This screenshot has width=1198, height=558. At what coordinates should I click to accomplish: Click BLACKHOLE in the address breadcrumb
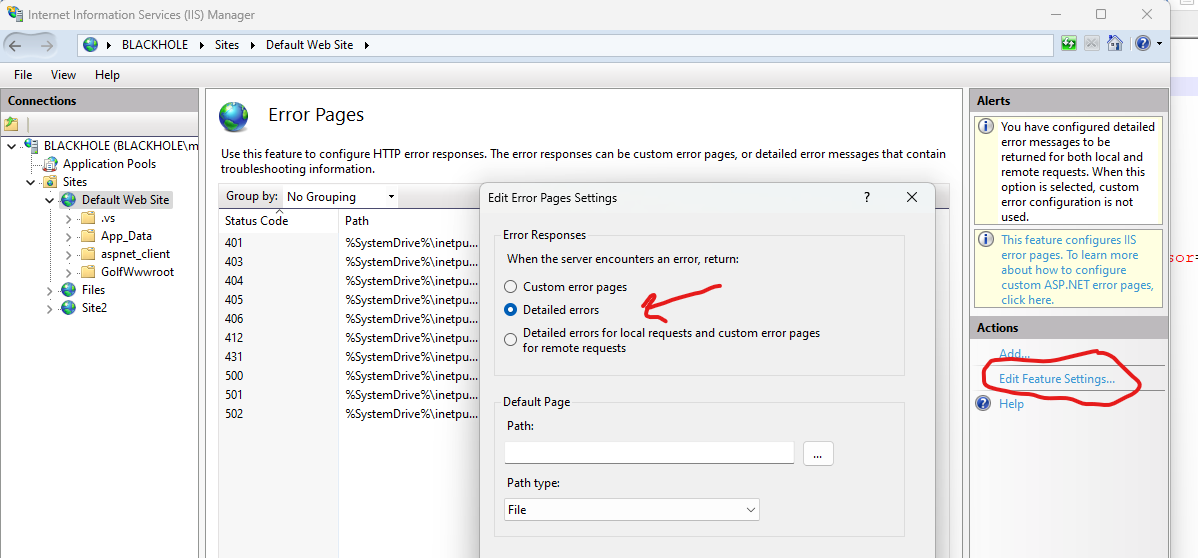pyautogui.click(x=155, y=45)
